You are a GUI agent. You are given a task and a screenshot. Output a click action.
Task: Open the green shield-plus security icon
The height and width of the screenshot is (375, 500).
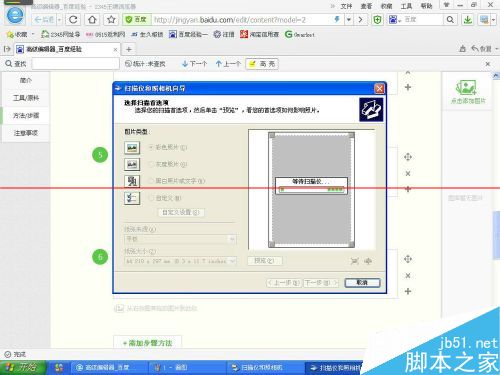[x=377, y=20]
